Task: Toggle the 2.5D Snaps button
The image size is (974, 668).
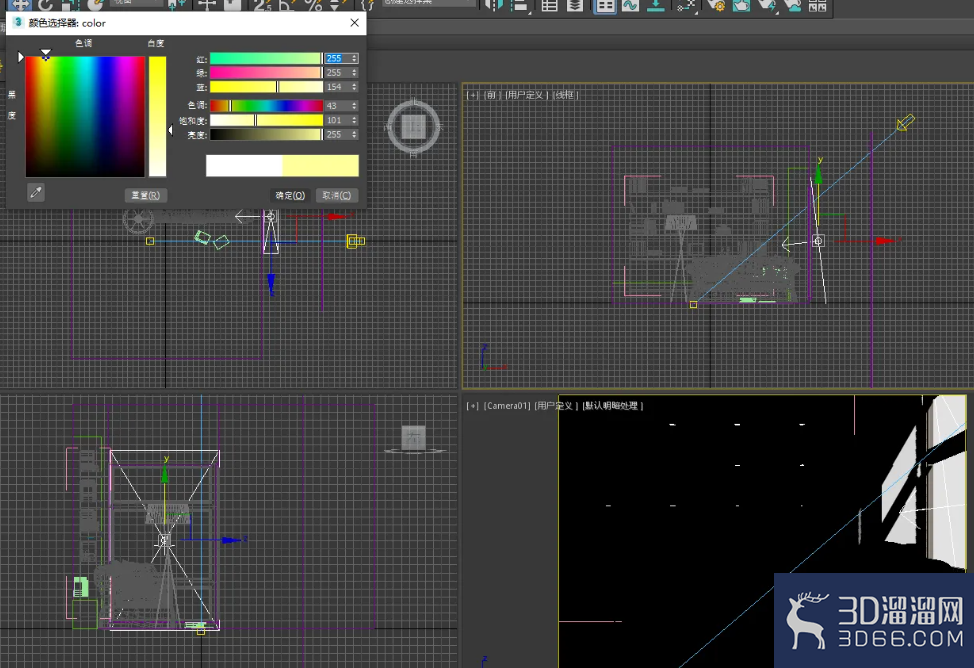Action: [263, 5]
